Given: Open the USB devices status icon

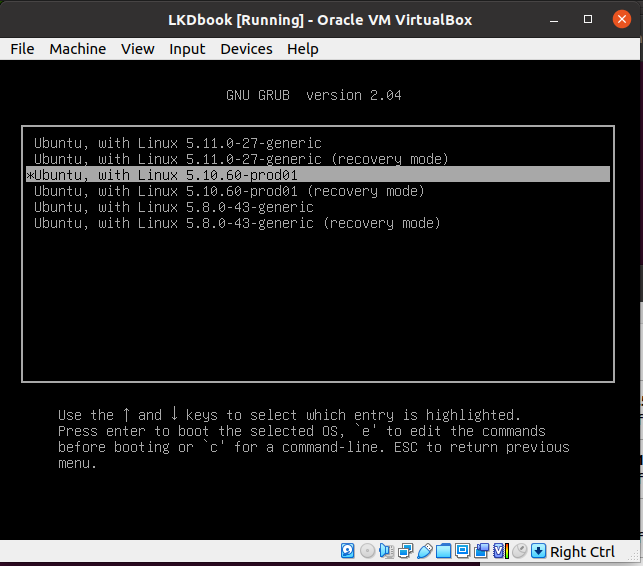Looking at the screenshot, I should [424, 551].
